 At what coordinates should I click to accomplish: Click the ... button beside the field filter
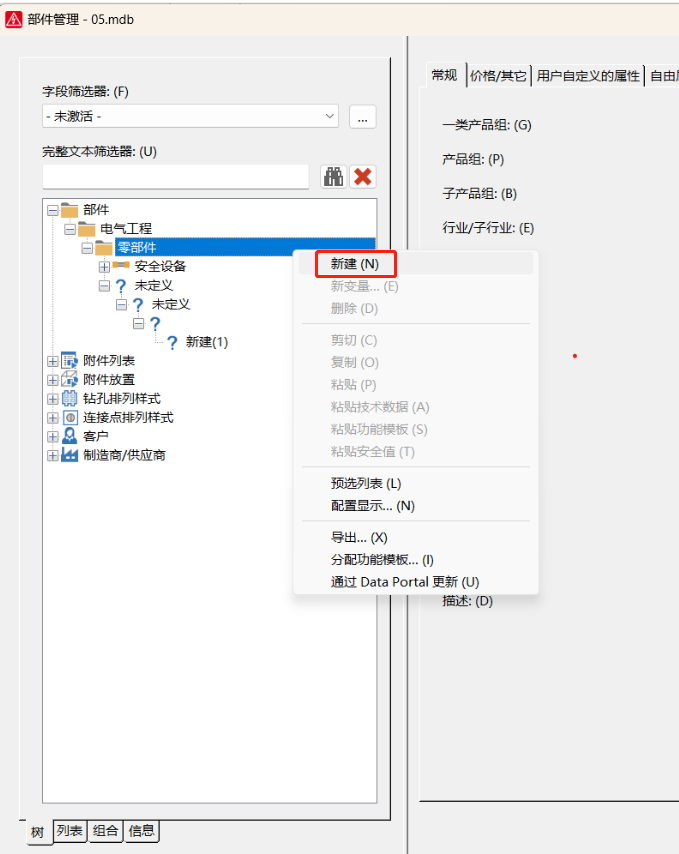pos(363,117)
